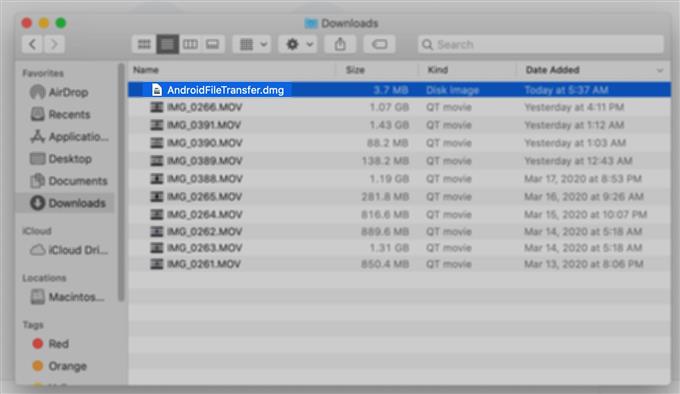The image size is (680, 394).
Task: Click the IMG_0390.MOV movie icon
Action: pyautogui.click(x=157, y=143)
